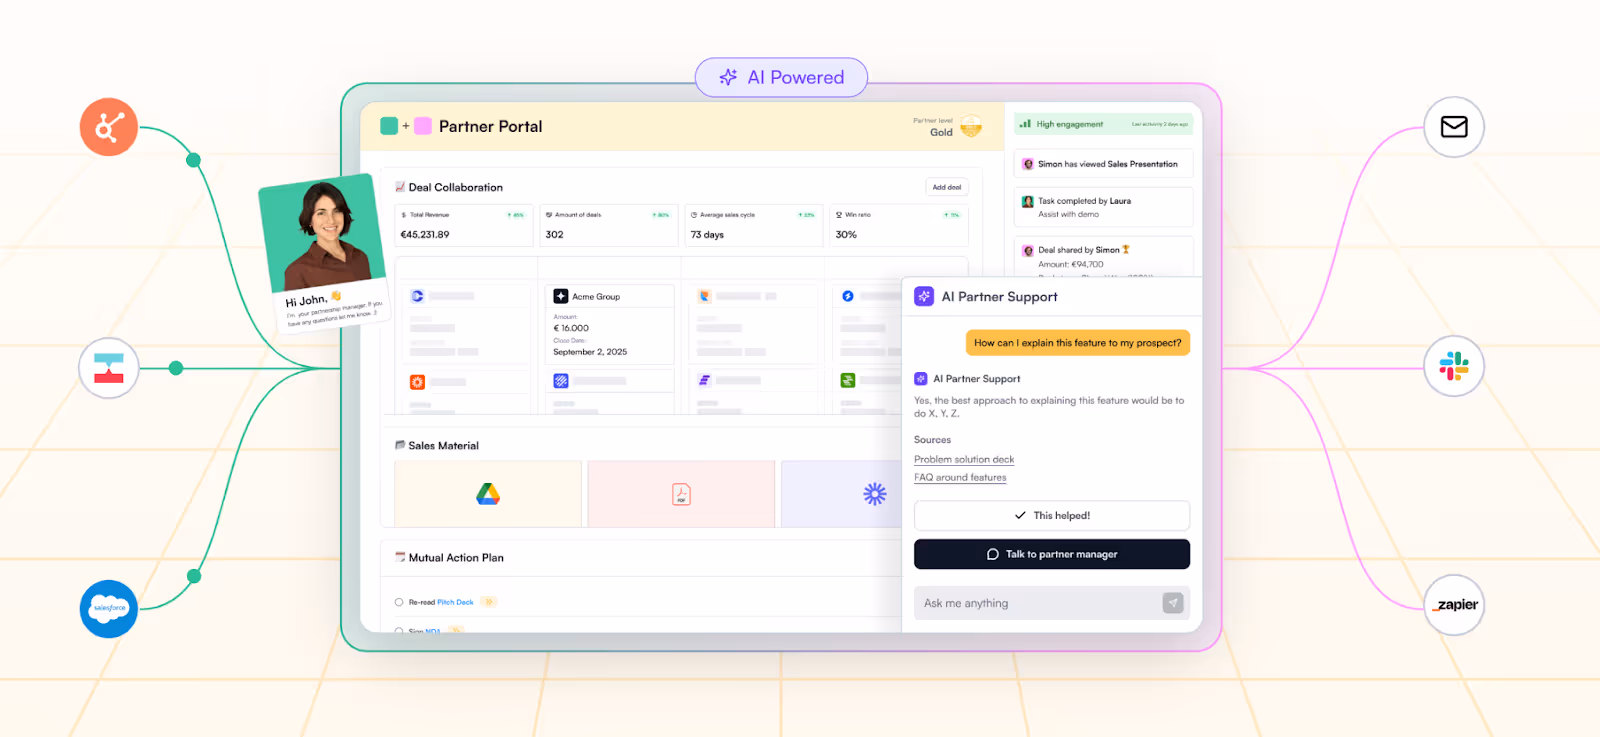Click the High engagement bar chart icon

[x=1025, y=124]
